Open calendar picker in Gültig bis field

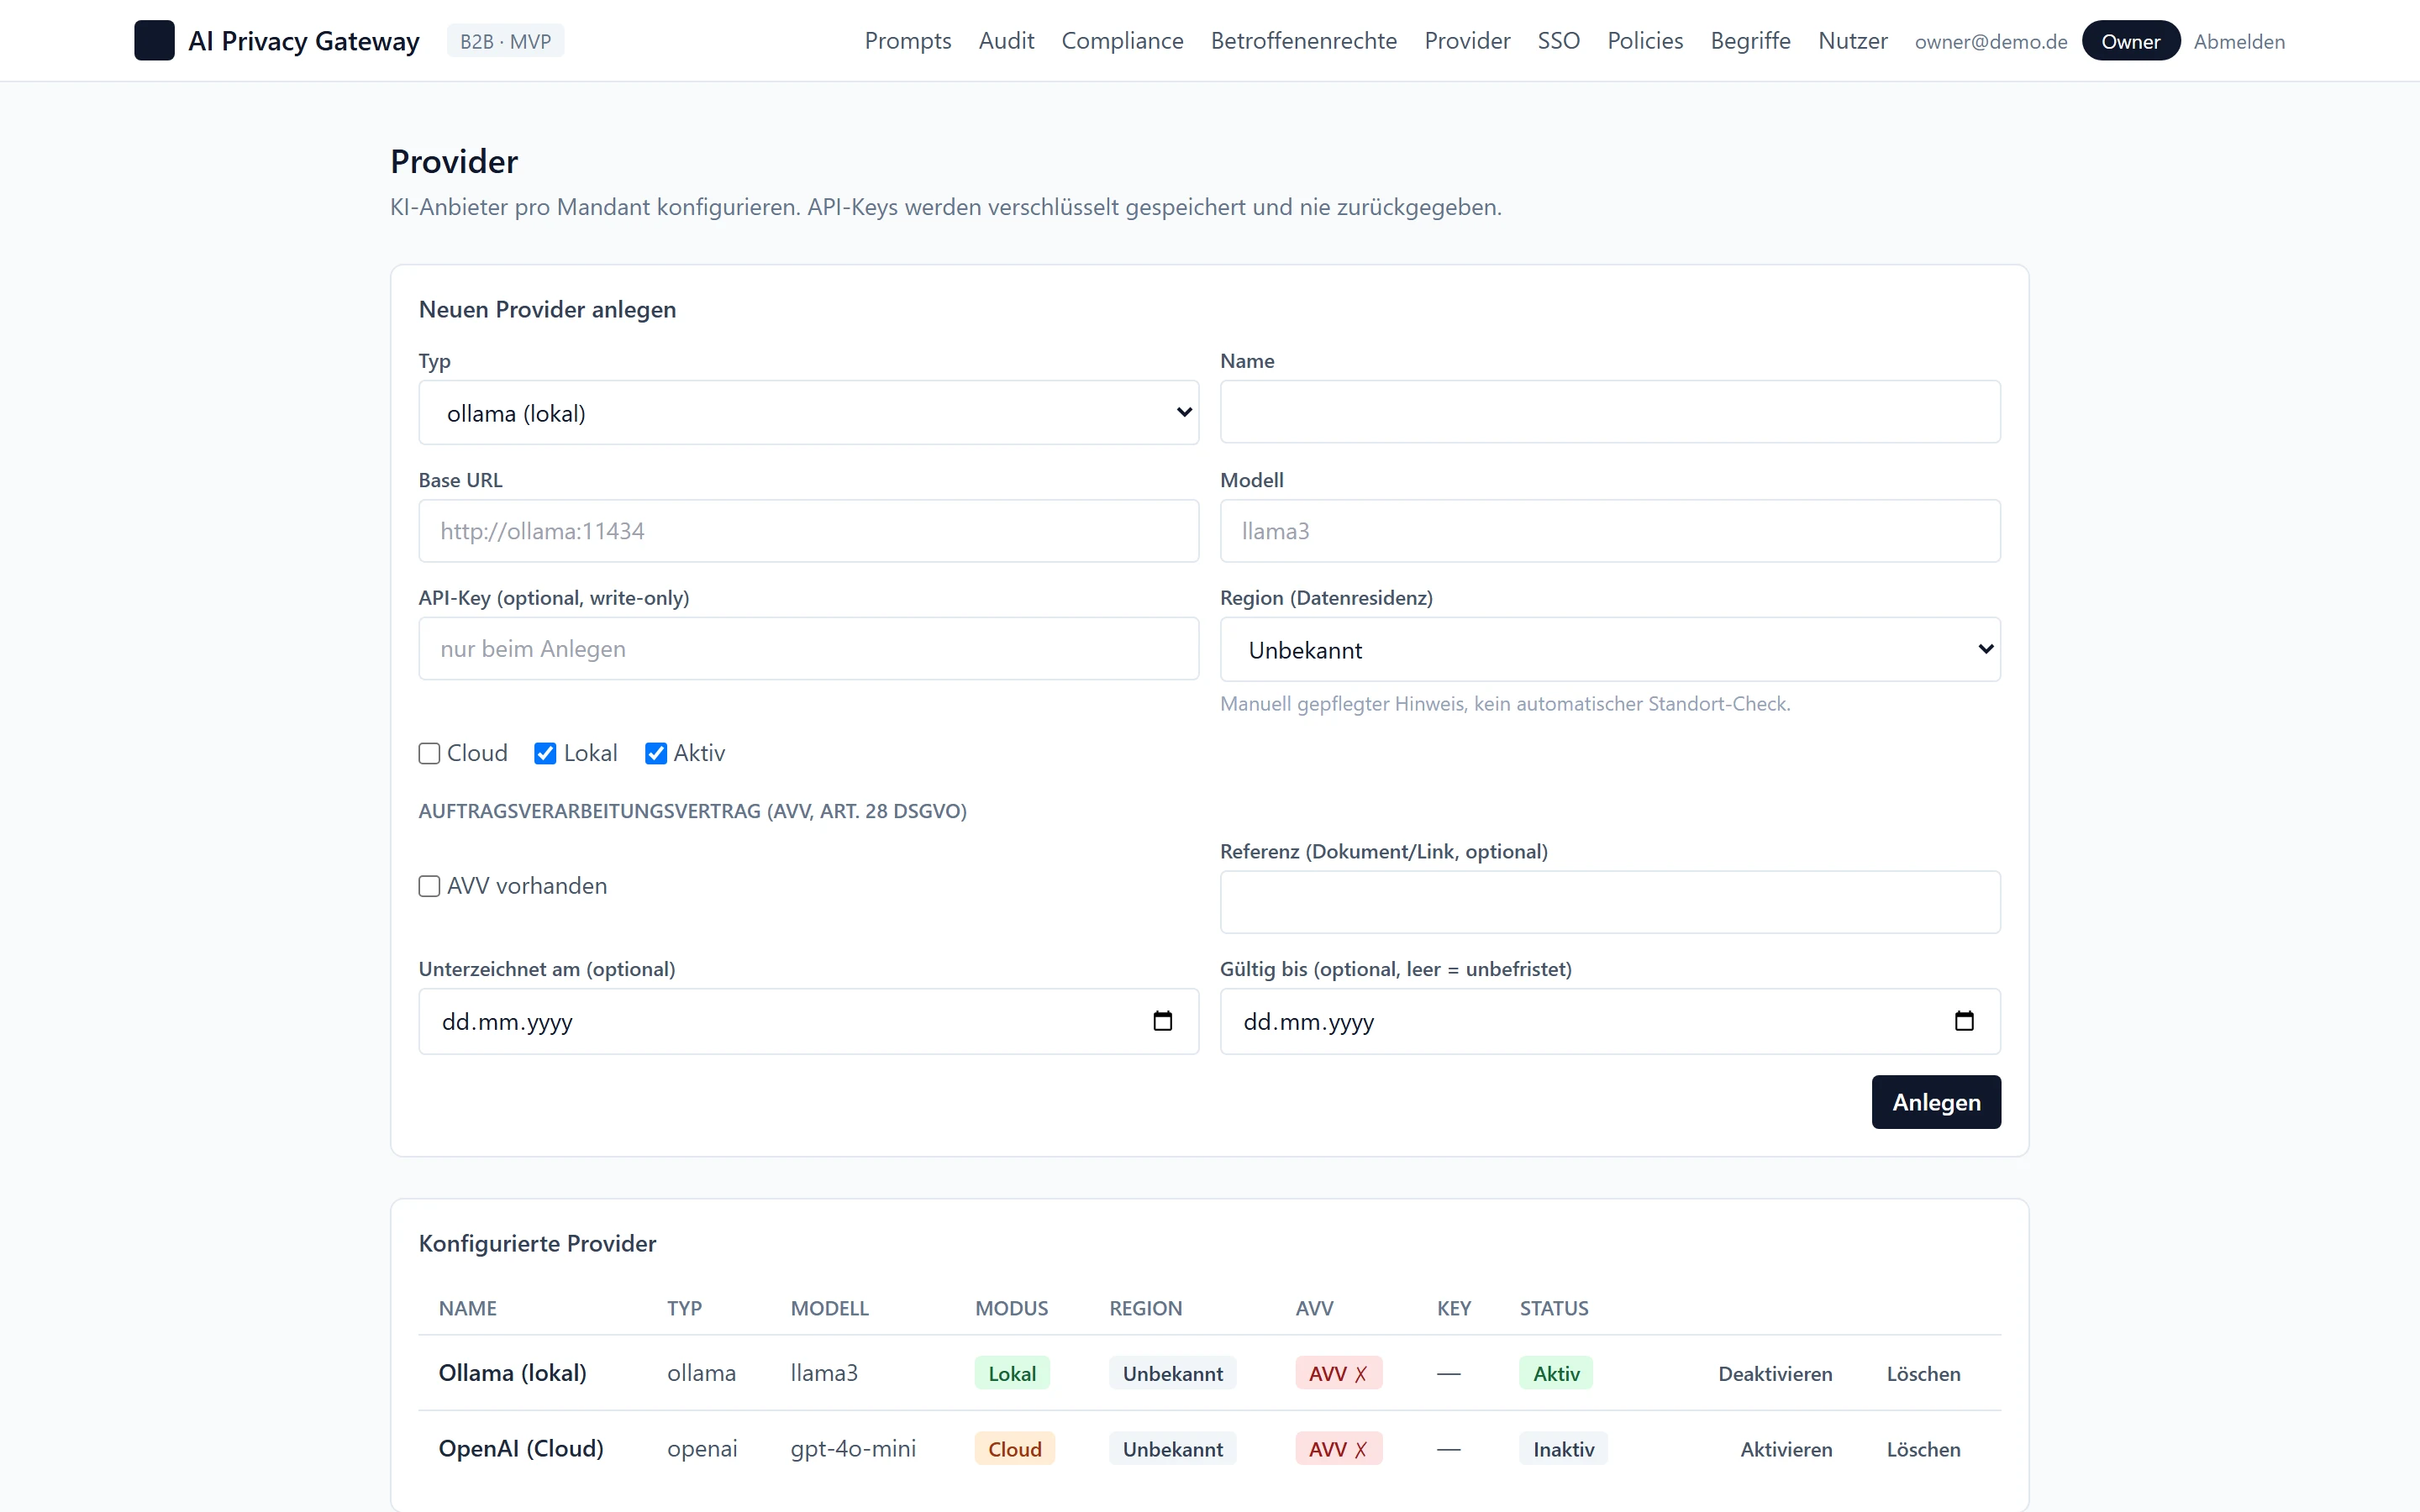[1964, 1021]
